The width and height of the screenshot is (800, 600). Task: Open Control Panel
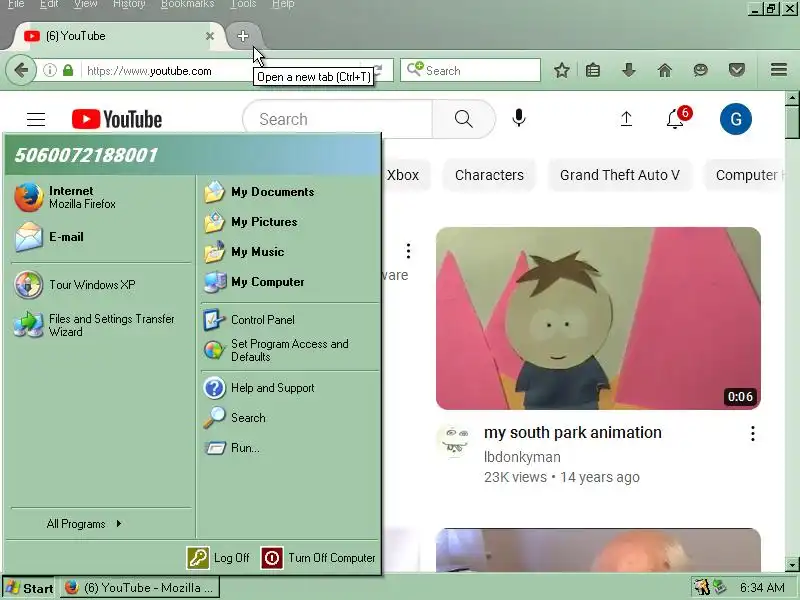click(290, 320)
